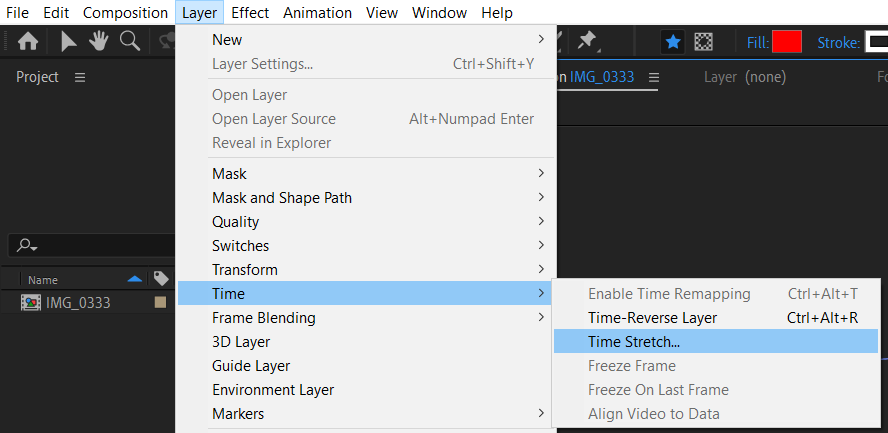Select the Selection arrow tool
Screen dimensions: 888x433
(69, 42)
